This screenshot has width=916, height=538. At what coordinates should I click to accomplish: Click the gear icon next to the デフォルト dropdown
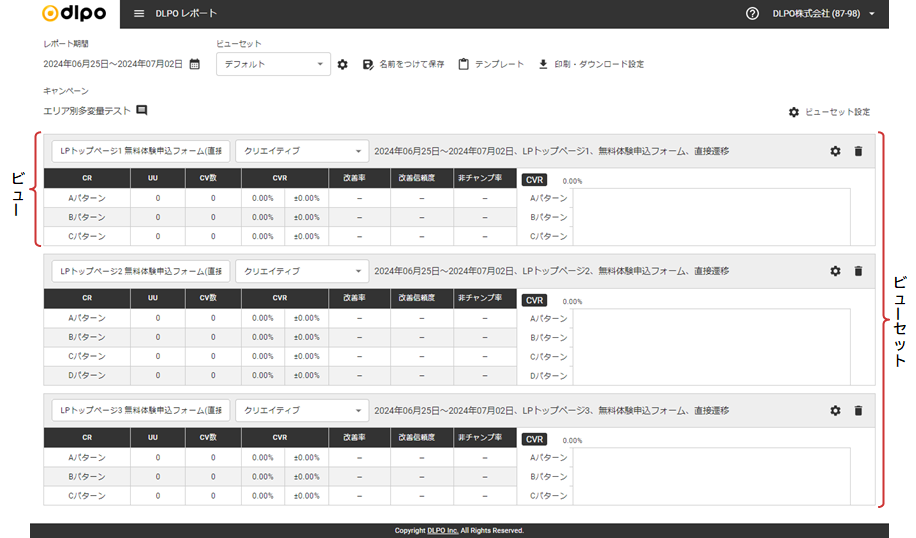pos(343,64)
